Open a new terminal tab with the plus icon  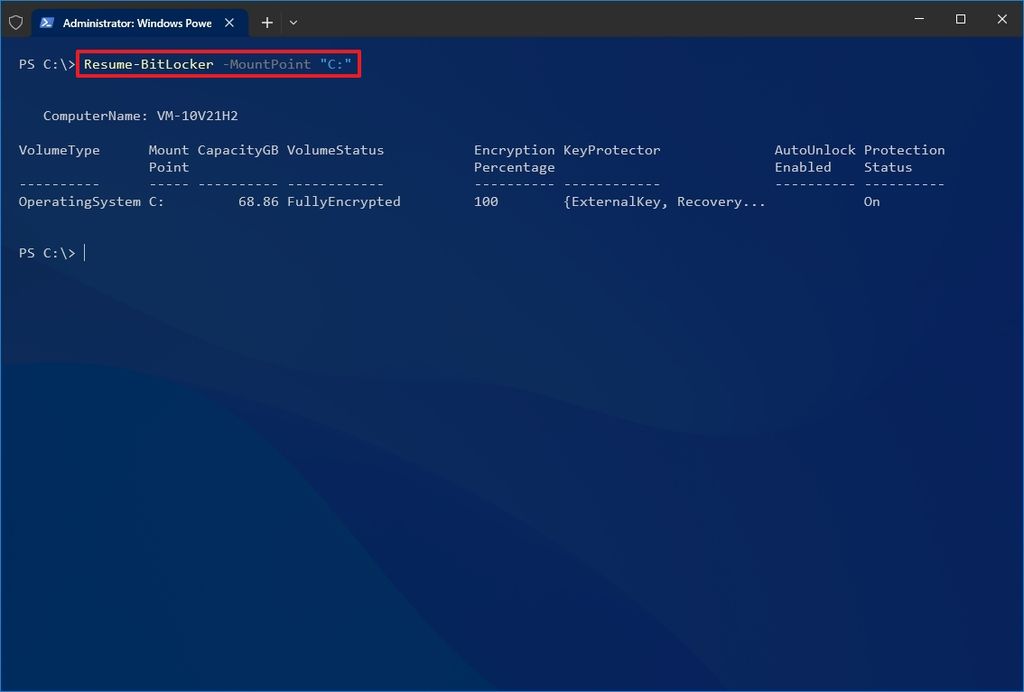tap(266, 22)
